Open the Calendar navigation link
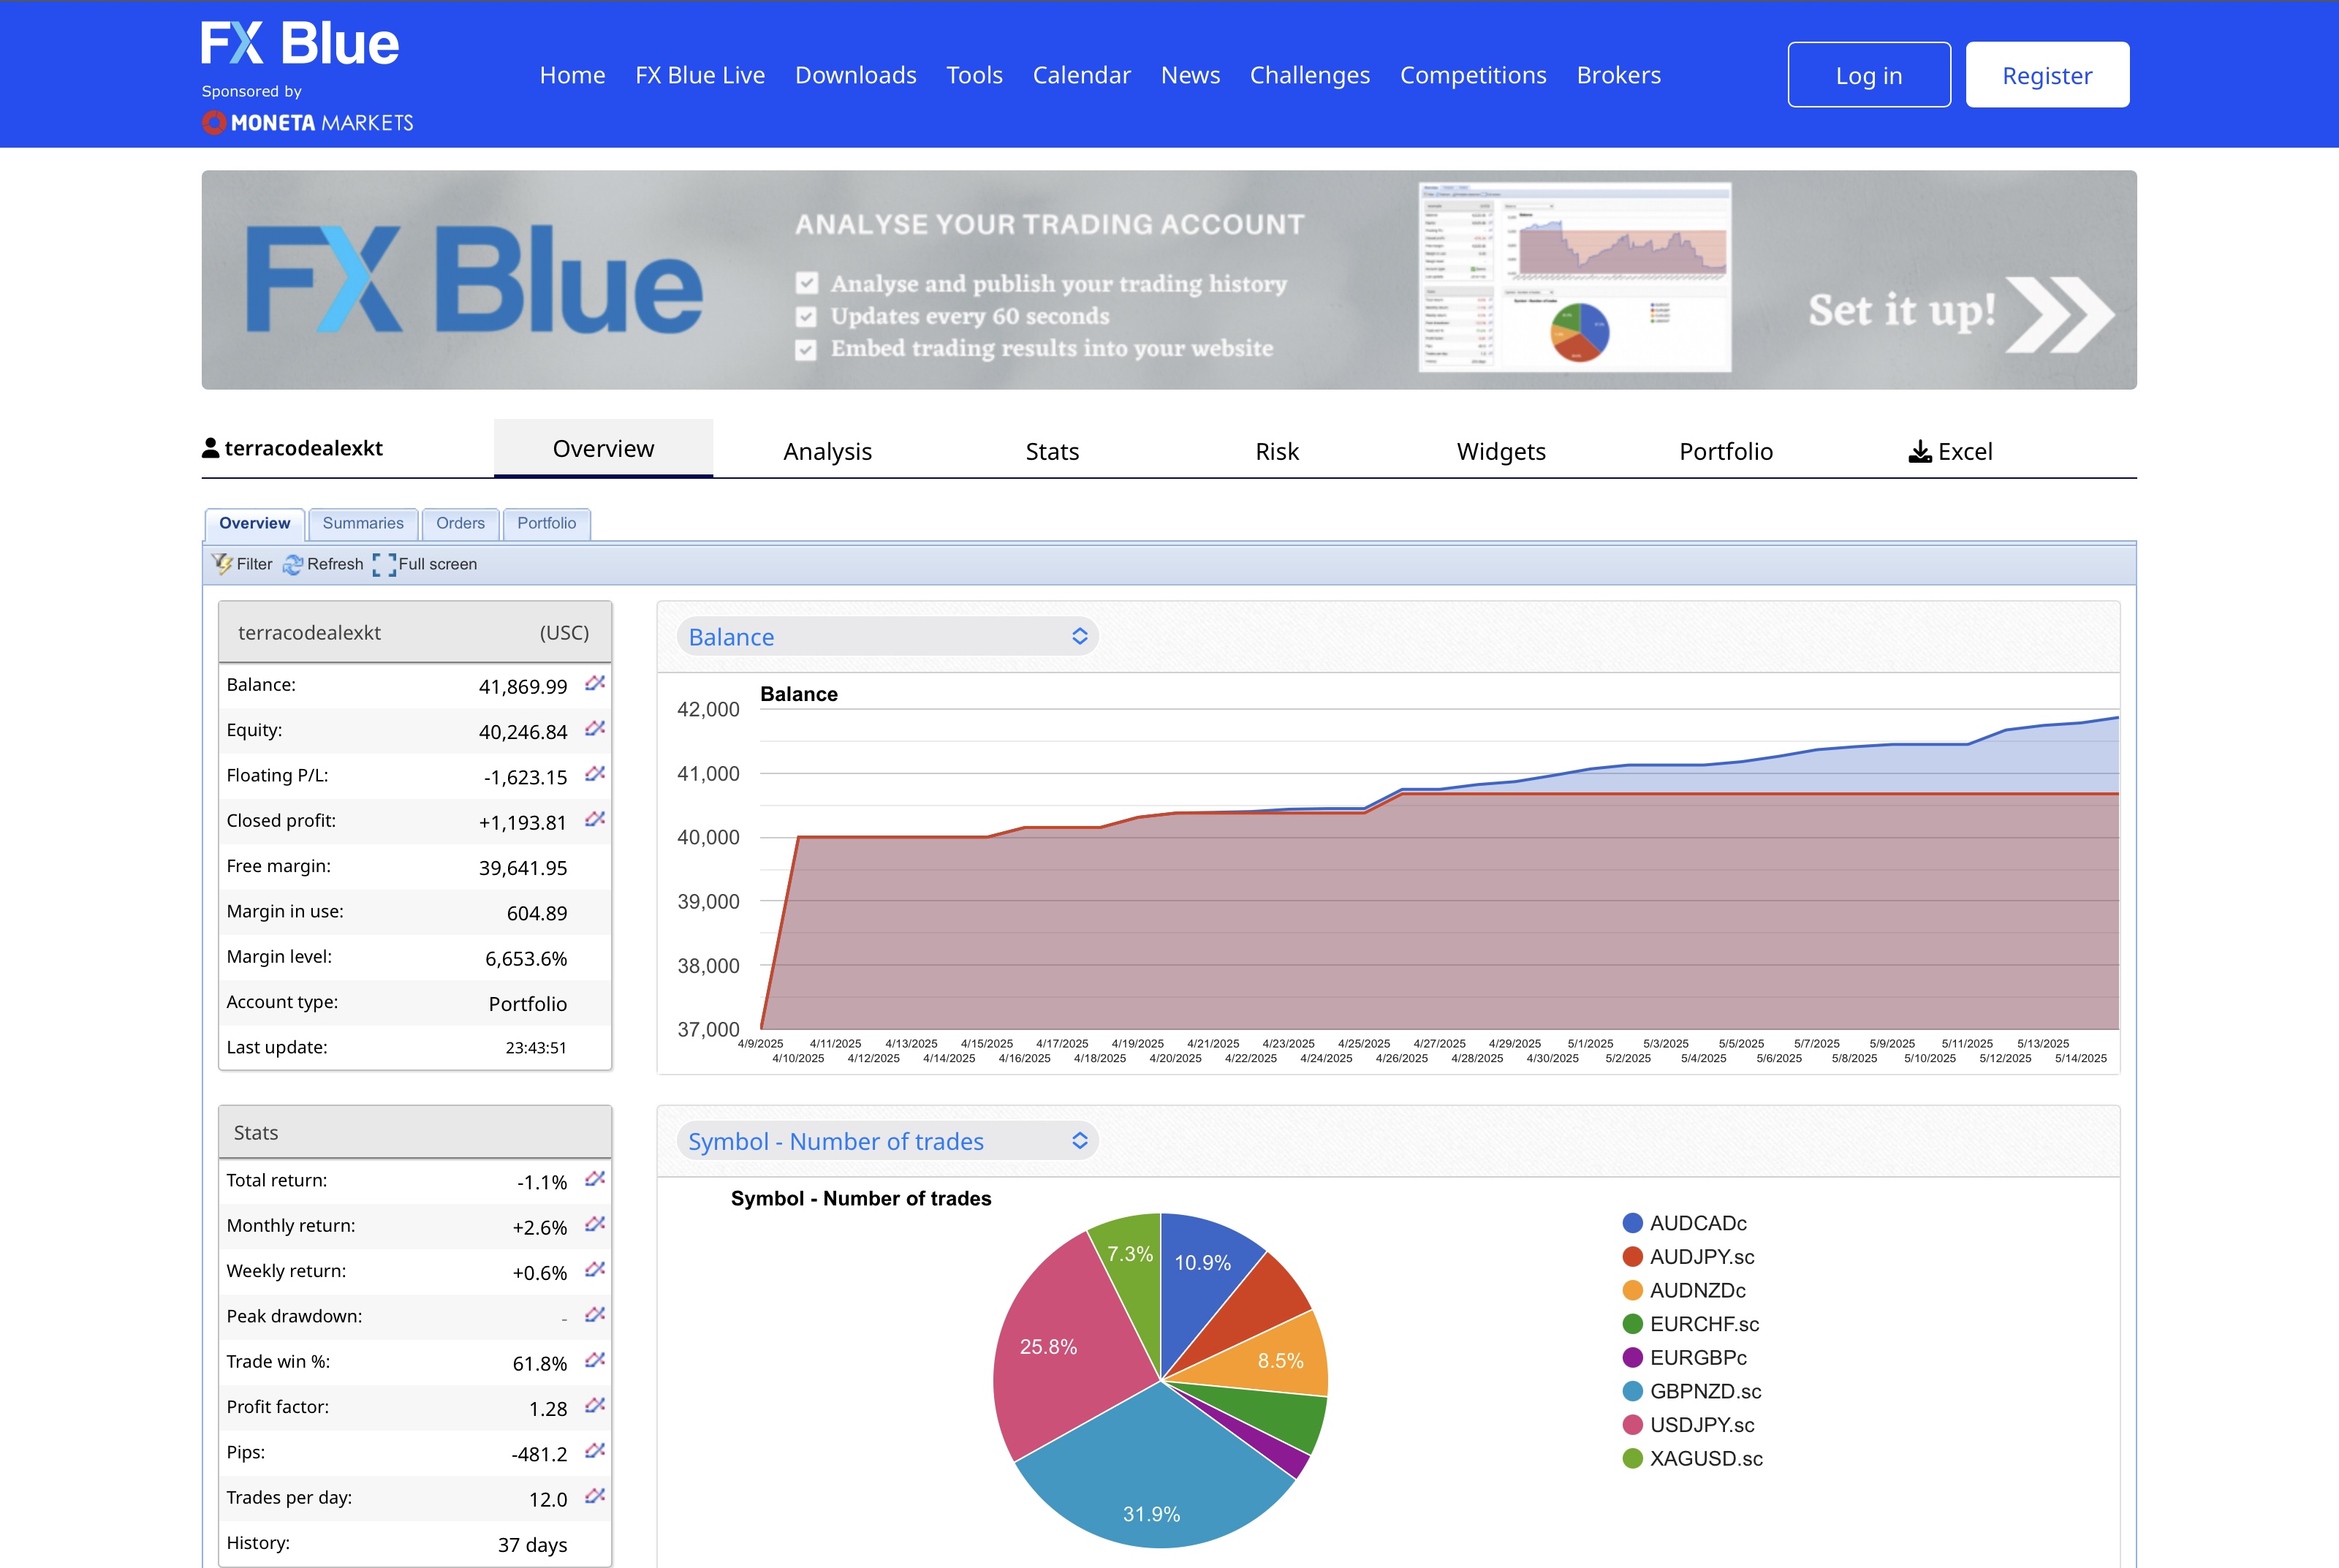Image resolution: width=2339 pixels, height=1568 pixels. 1082,75
